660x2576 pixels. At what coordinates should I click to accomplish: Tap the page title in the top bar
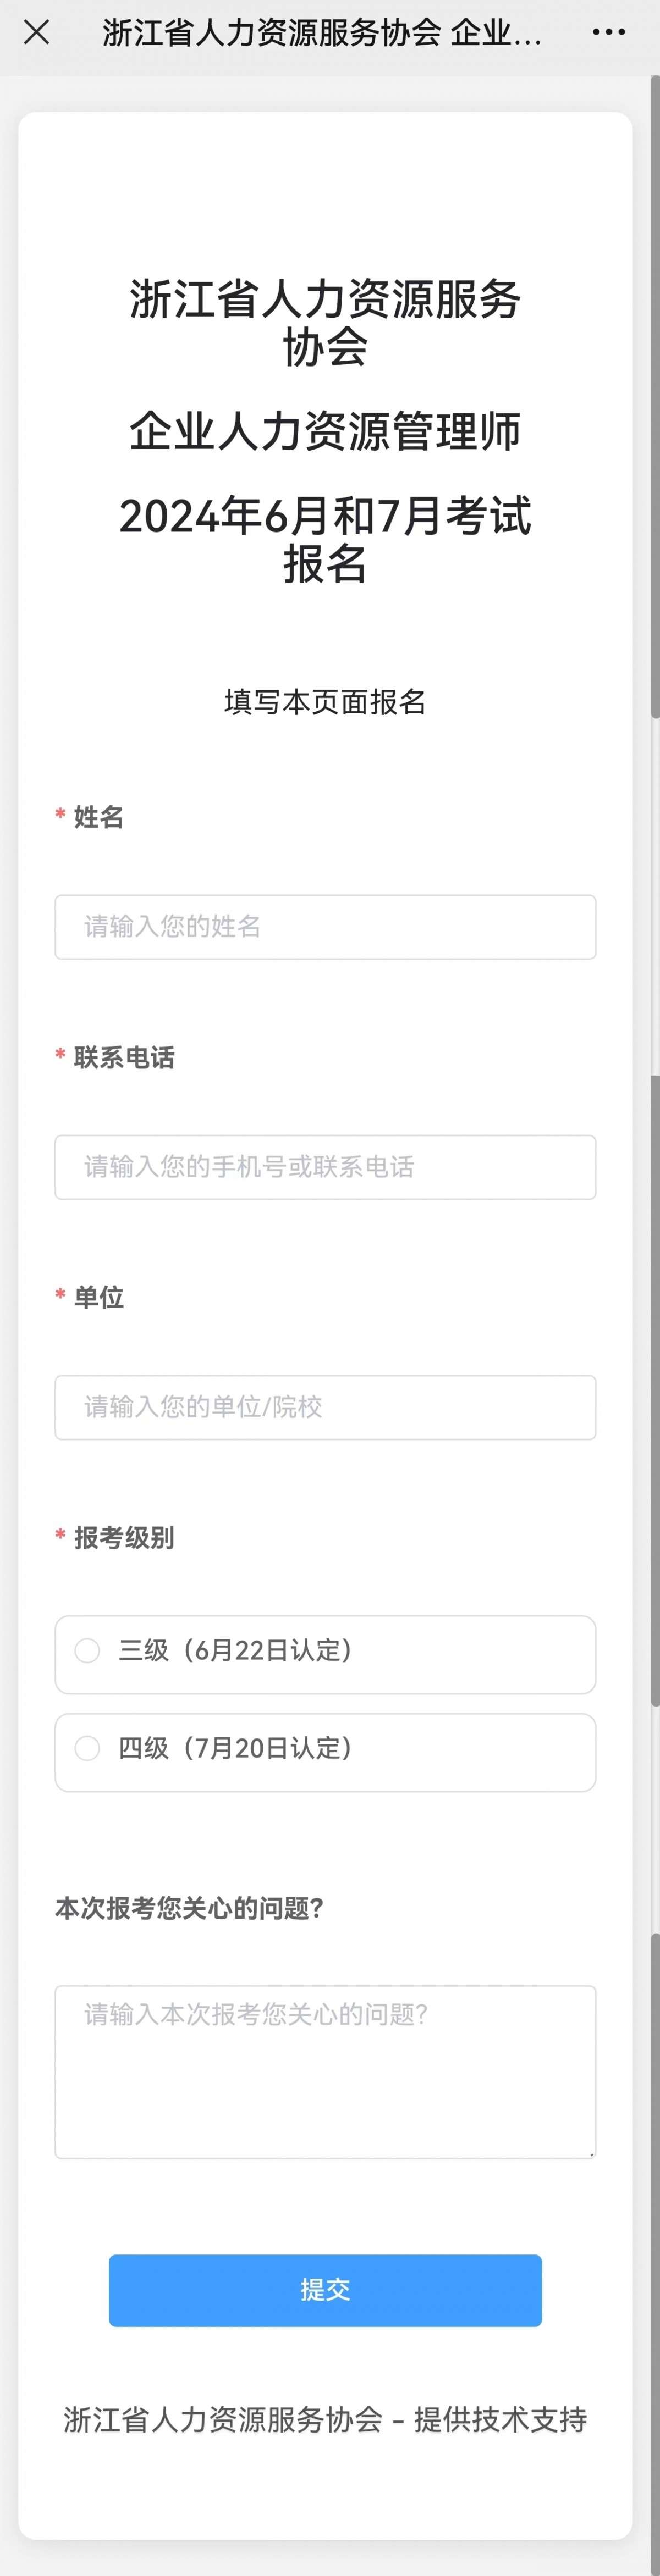pyautogui.click(x=322, y=33)
